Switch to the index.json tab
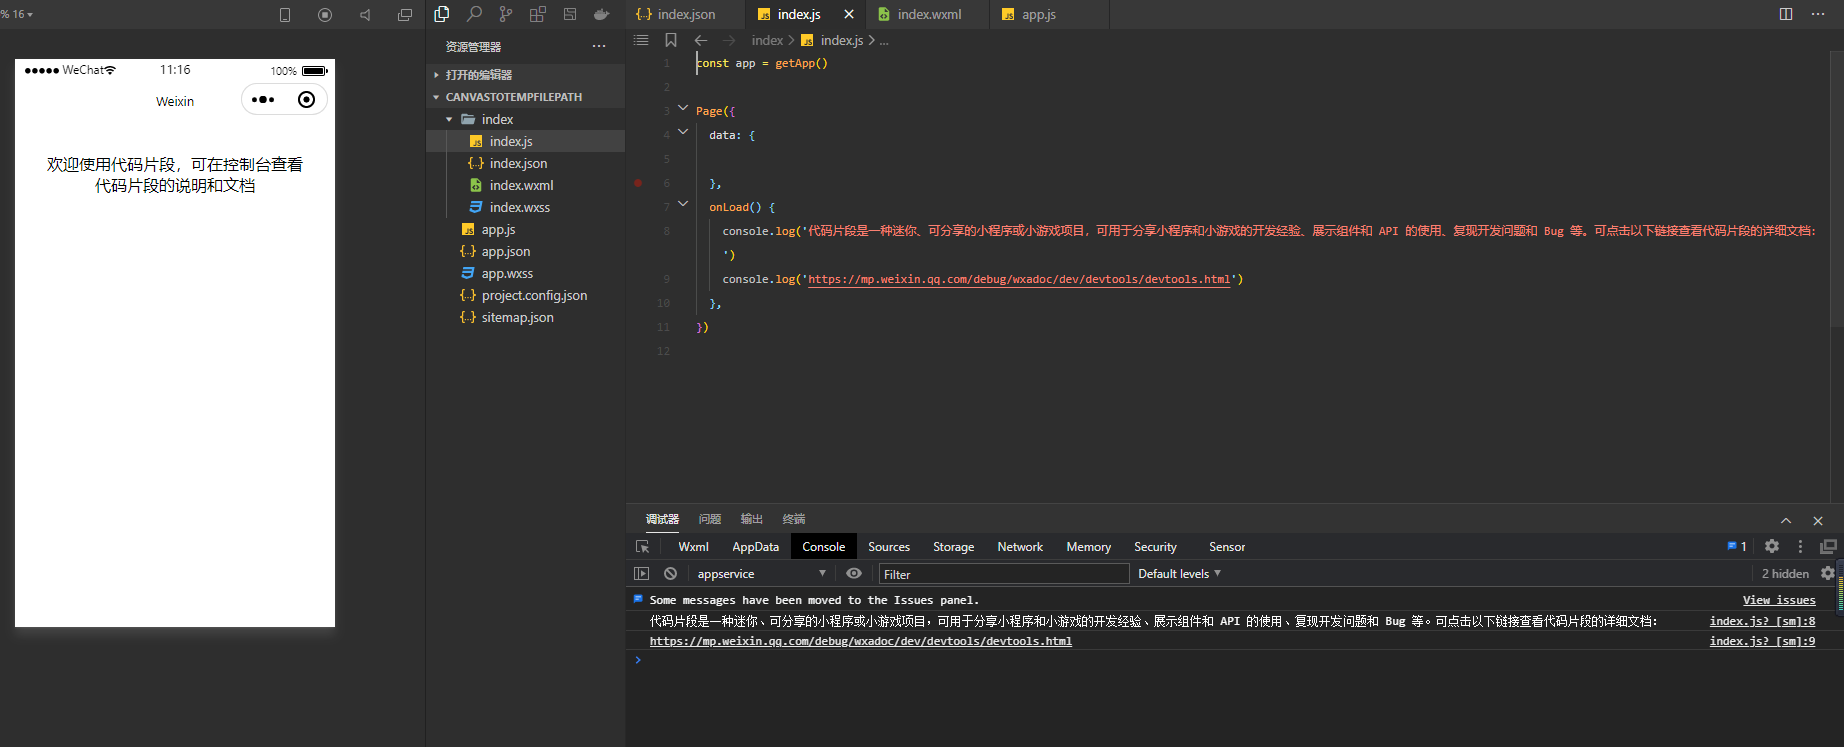Viewport: 1844px width, 747px height. 686,14
